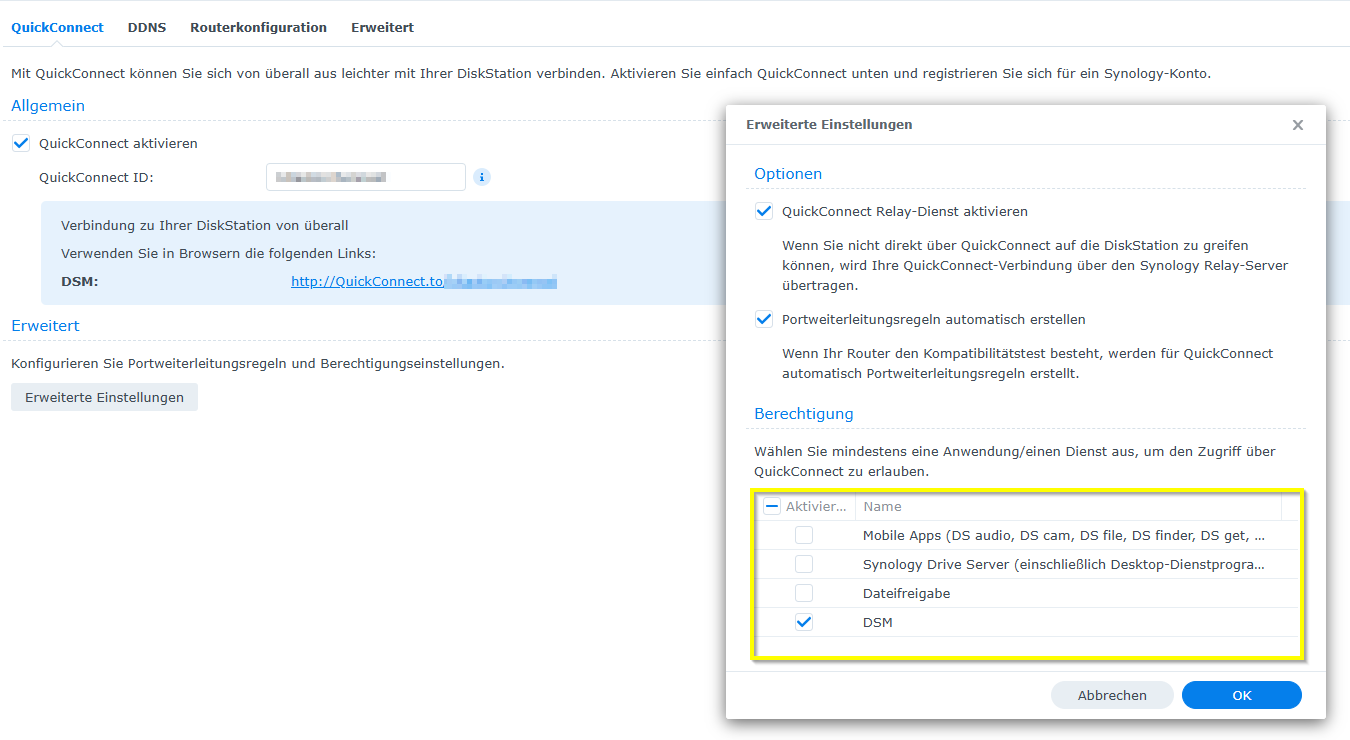Screen dimensions: 1350x740
Task: Enable the Dateifreigabe permission checkbox
Action: (803, 593)
